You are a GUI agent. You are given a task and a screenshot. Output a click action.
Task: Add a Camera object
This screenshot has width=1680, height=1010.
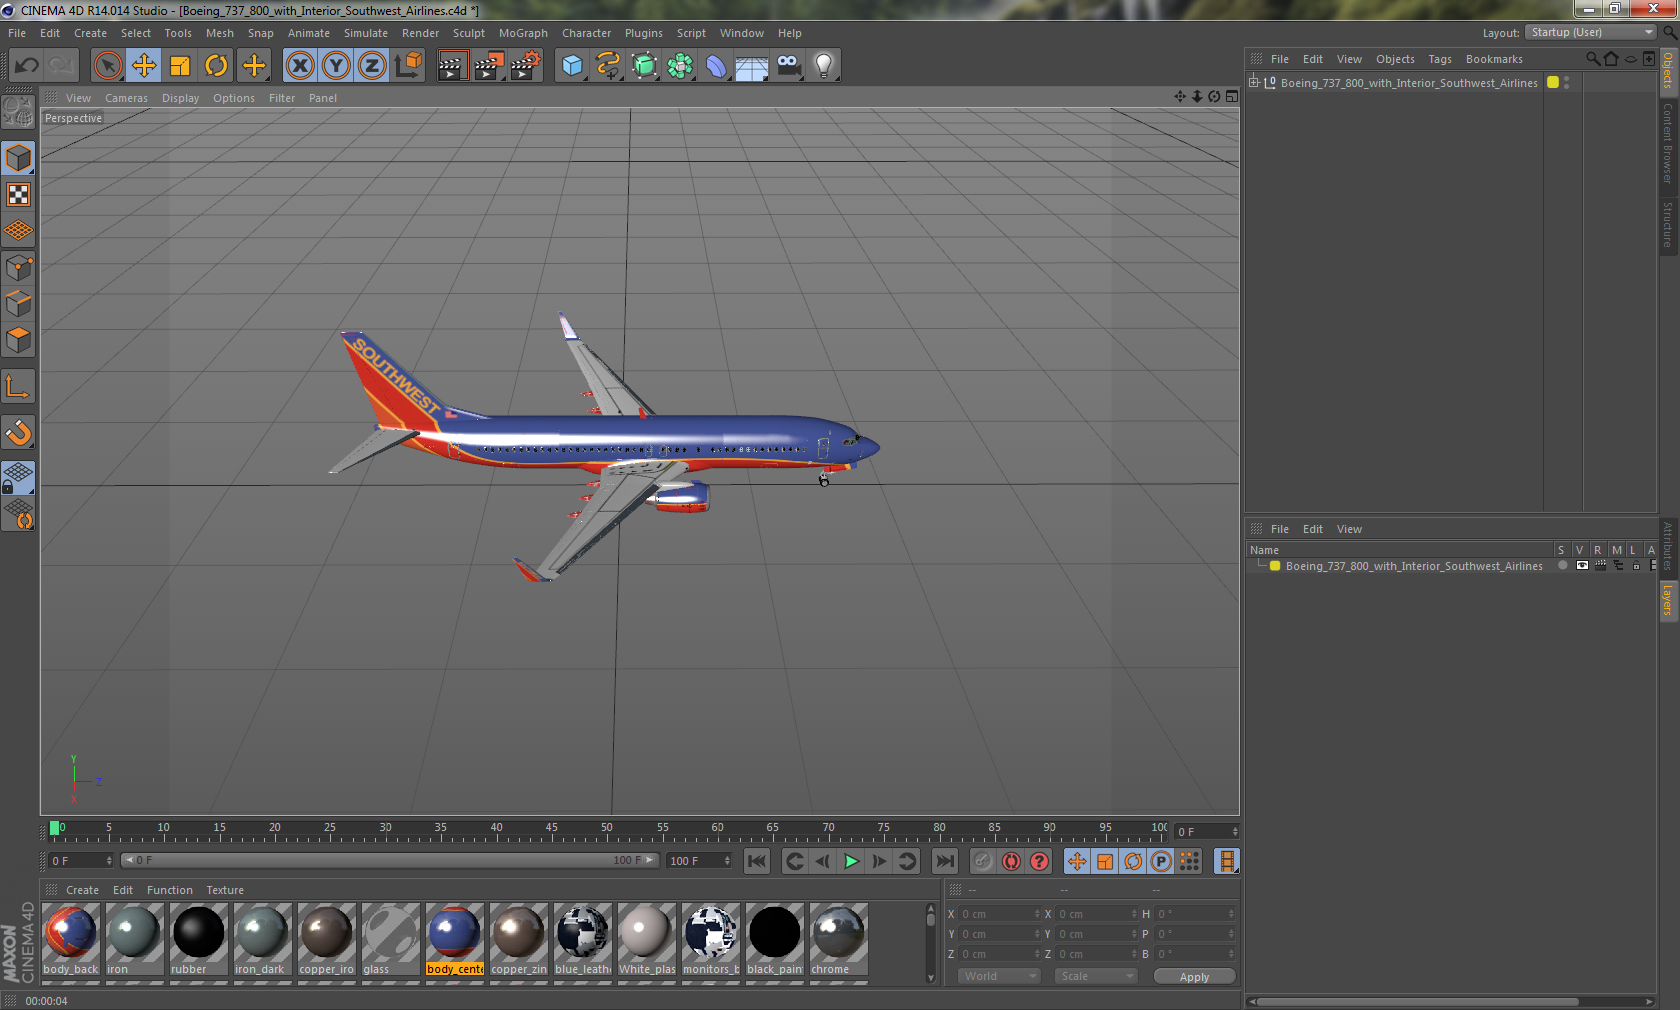coord(788,66)
